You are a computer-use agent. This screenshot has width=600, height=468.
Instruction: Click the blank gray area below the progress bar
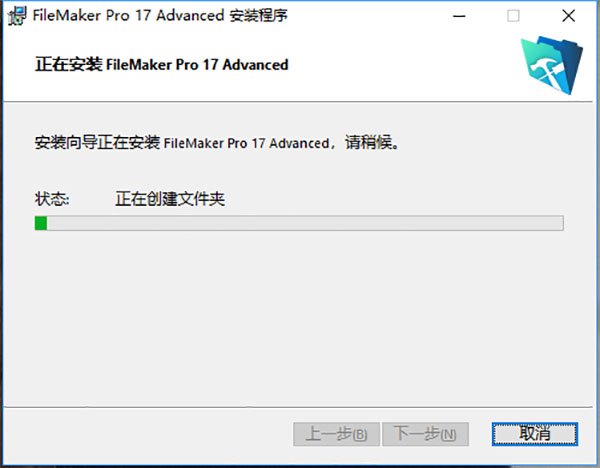click(x=298, y=318)
